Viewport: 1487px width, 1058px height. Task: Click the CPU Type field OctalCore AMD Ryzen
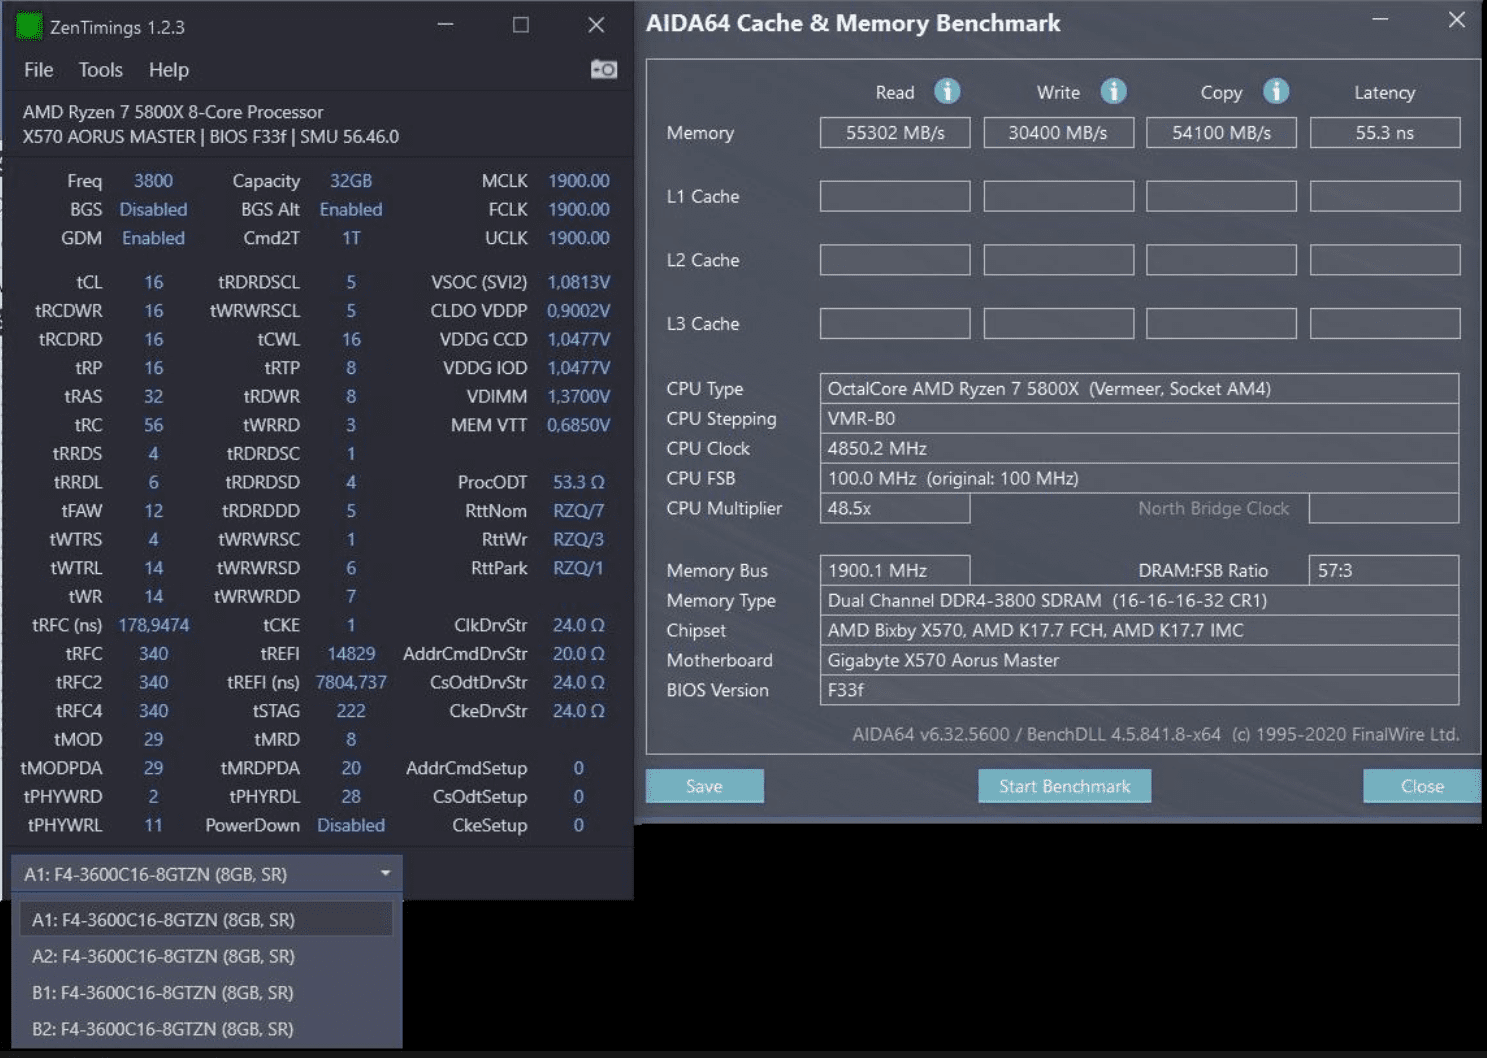click(1139, 388)
